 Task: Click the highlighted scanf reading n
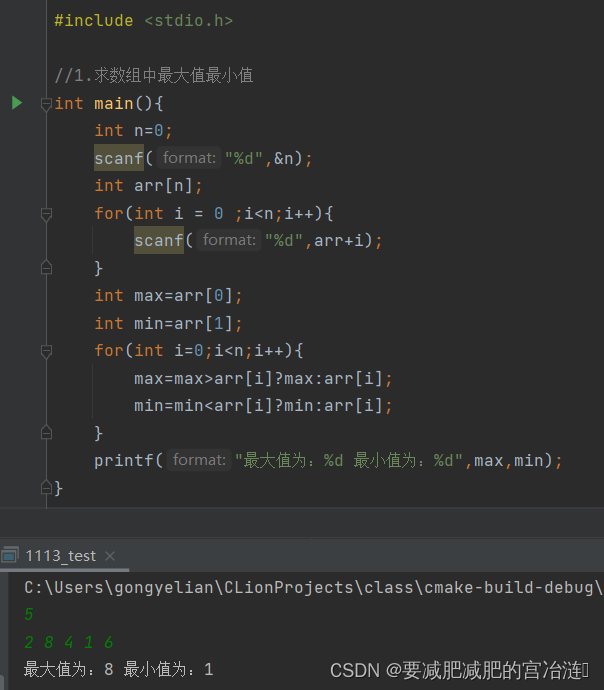coord(119,158)
